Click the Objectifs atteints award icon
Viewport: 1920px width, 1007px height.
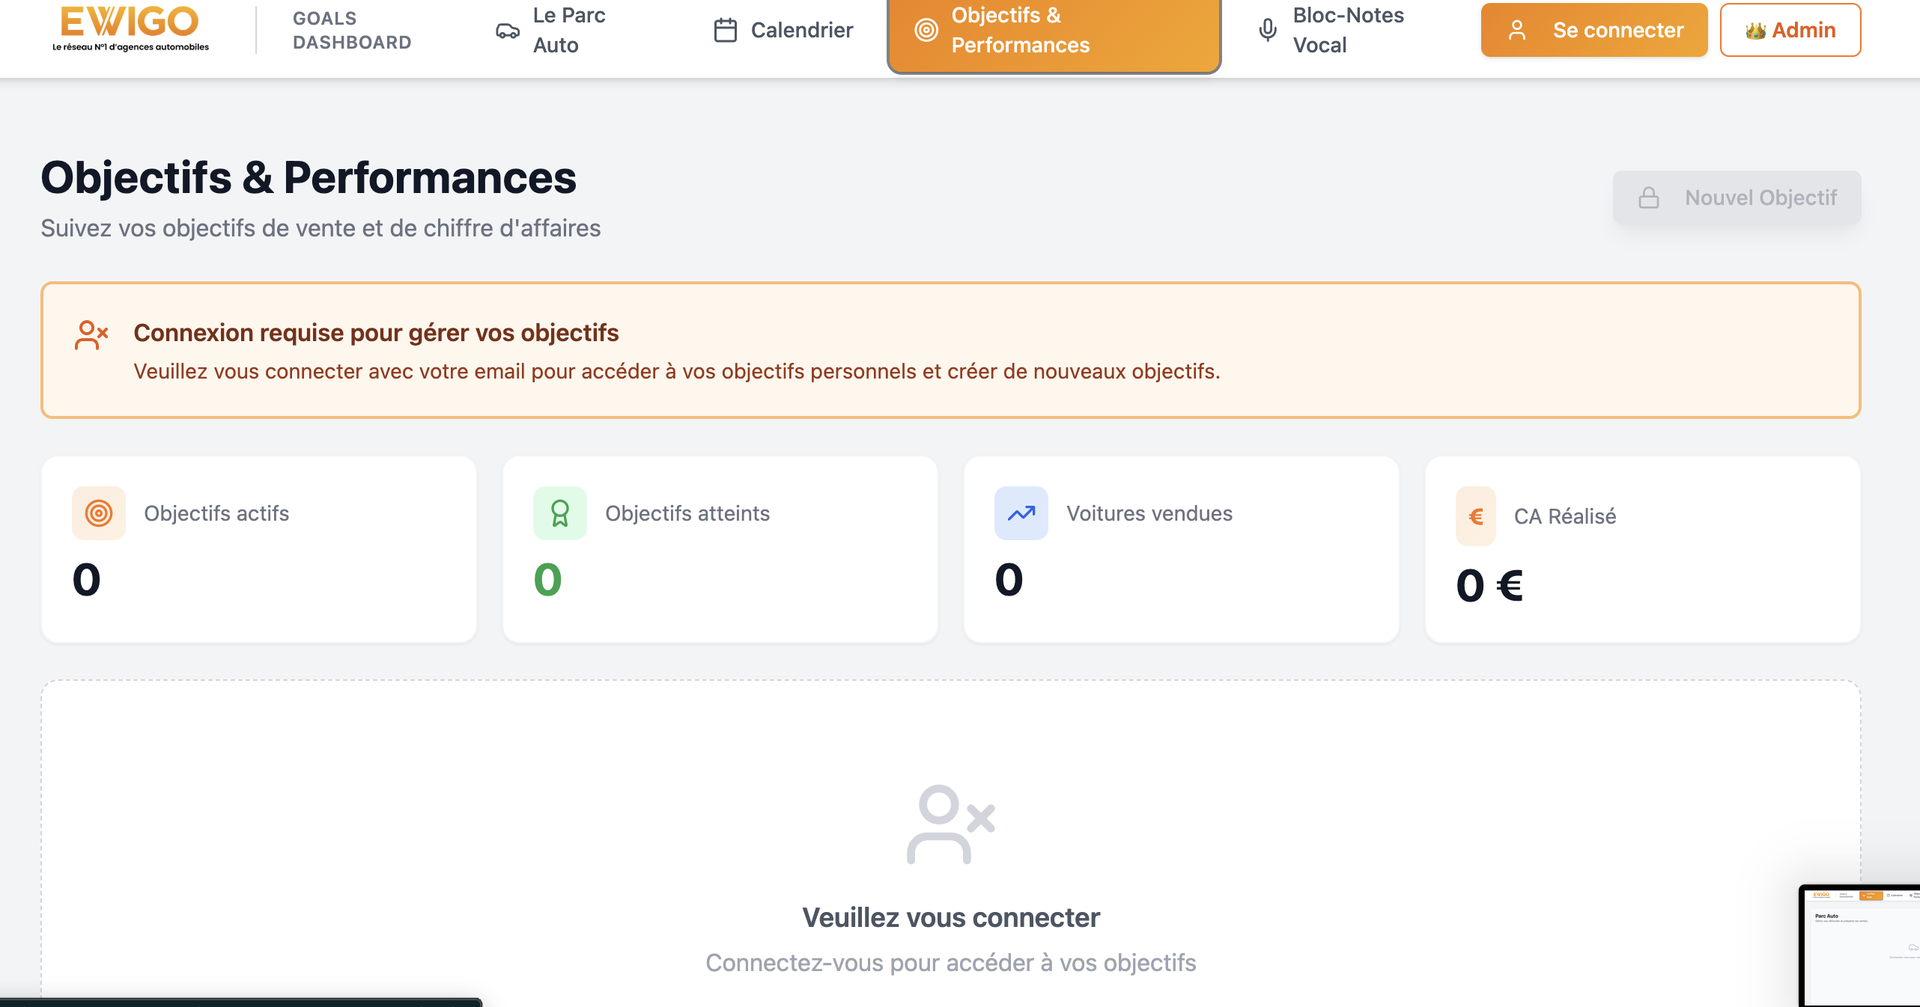[560, 513]
